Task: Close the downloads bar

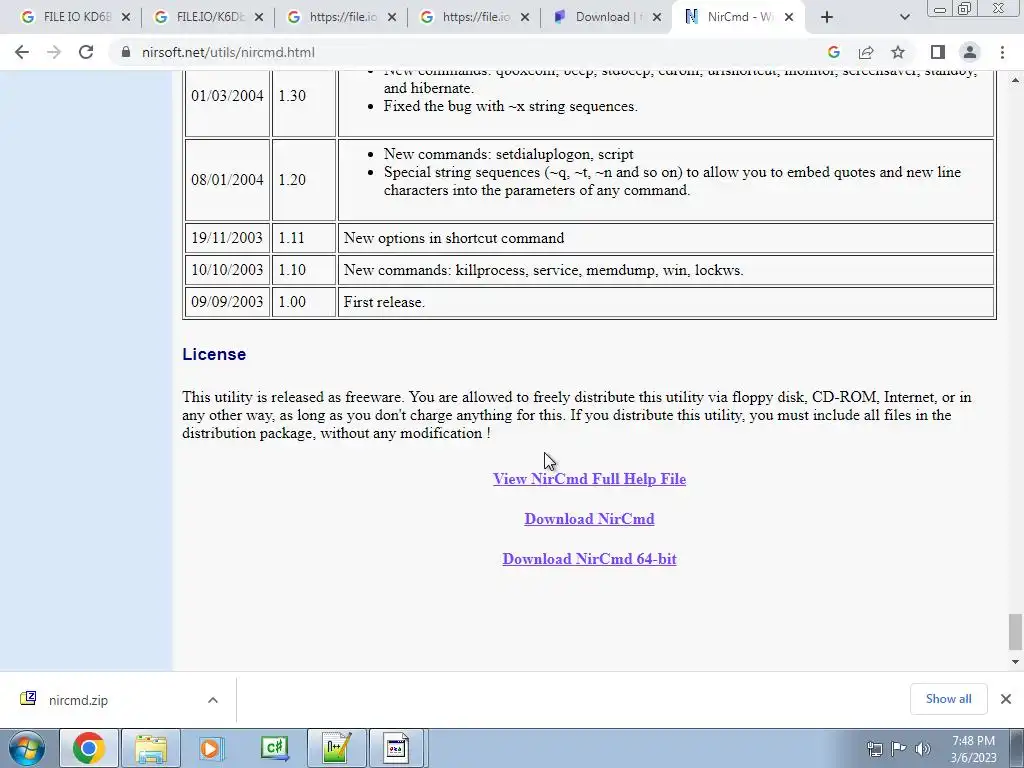Action: coord(1006,699)
